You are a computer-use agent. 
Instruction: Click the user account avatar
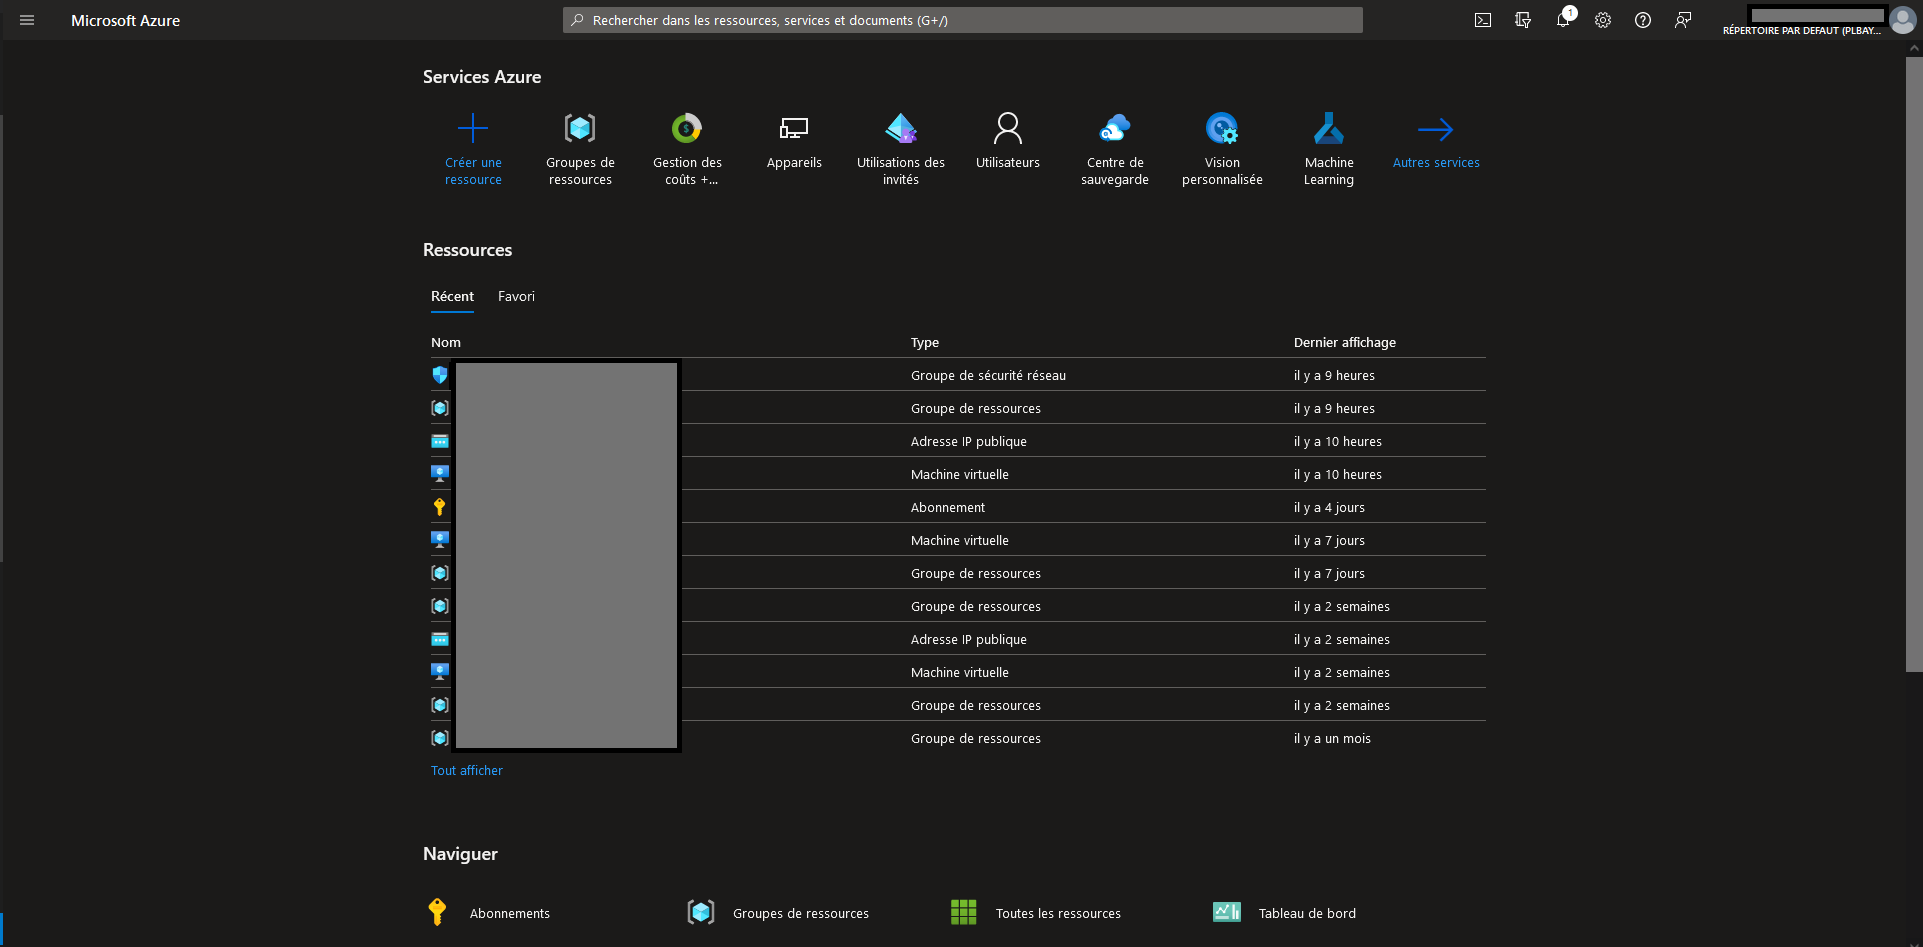click(x=1902, y=19)
